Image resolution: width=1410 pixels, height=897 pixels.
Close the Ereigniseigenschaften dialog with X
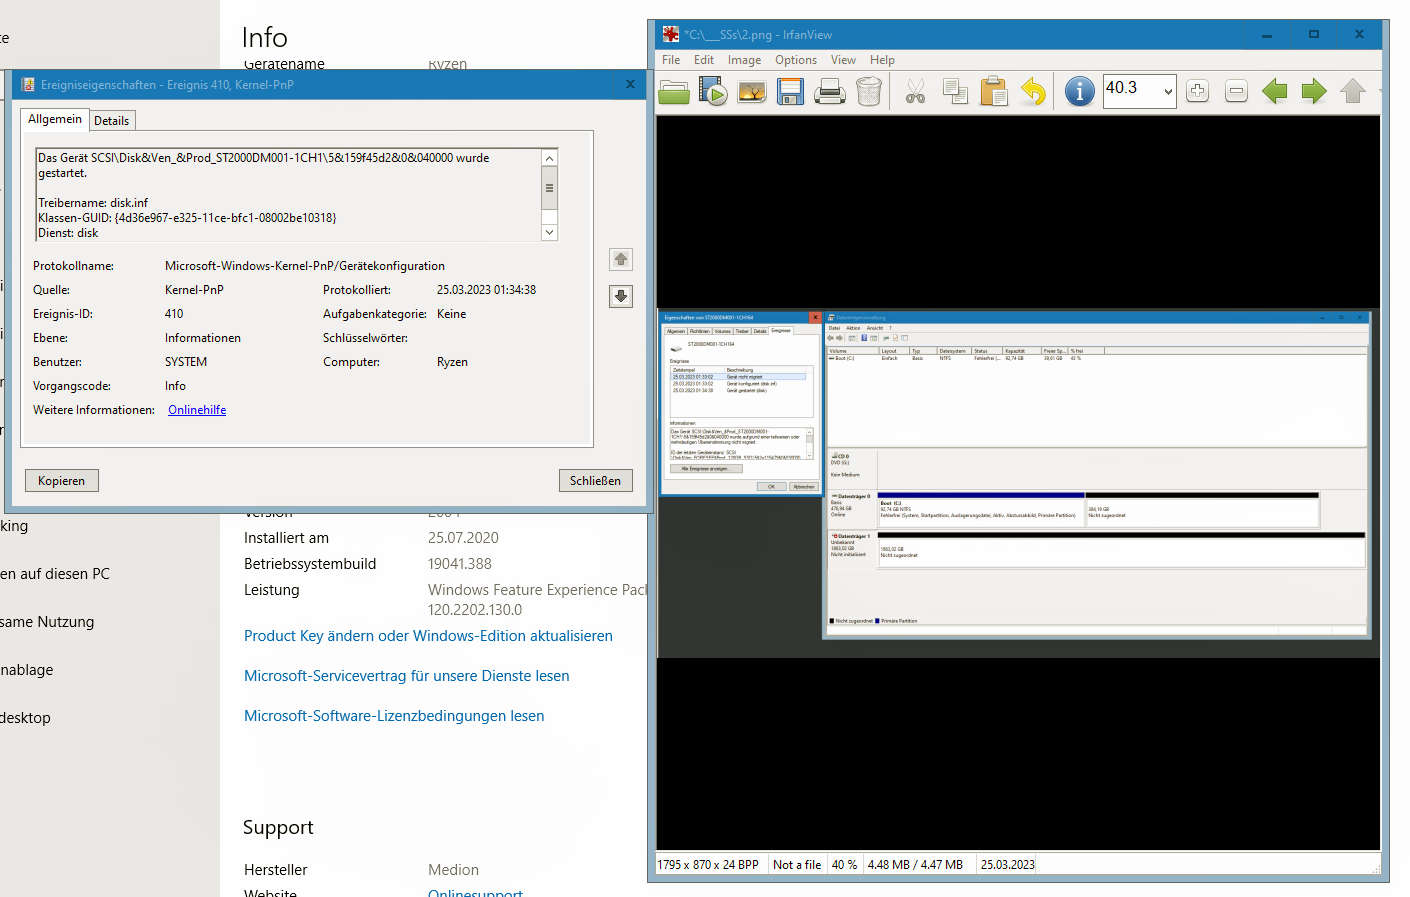point(630,85)
